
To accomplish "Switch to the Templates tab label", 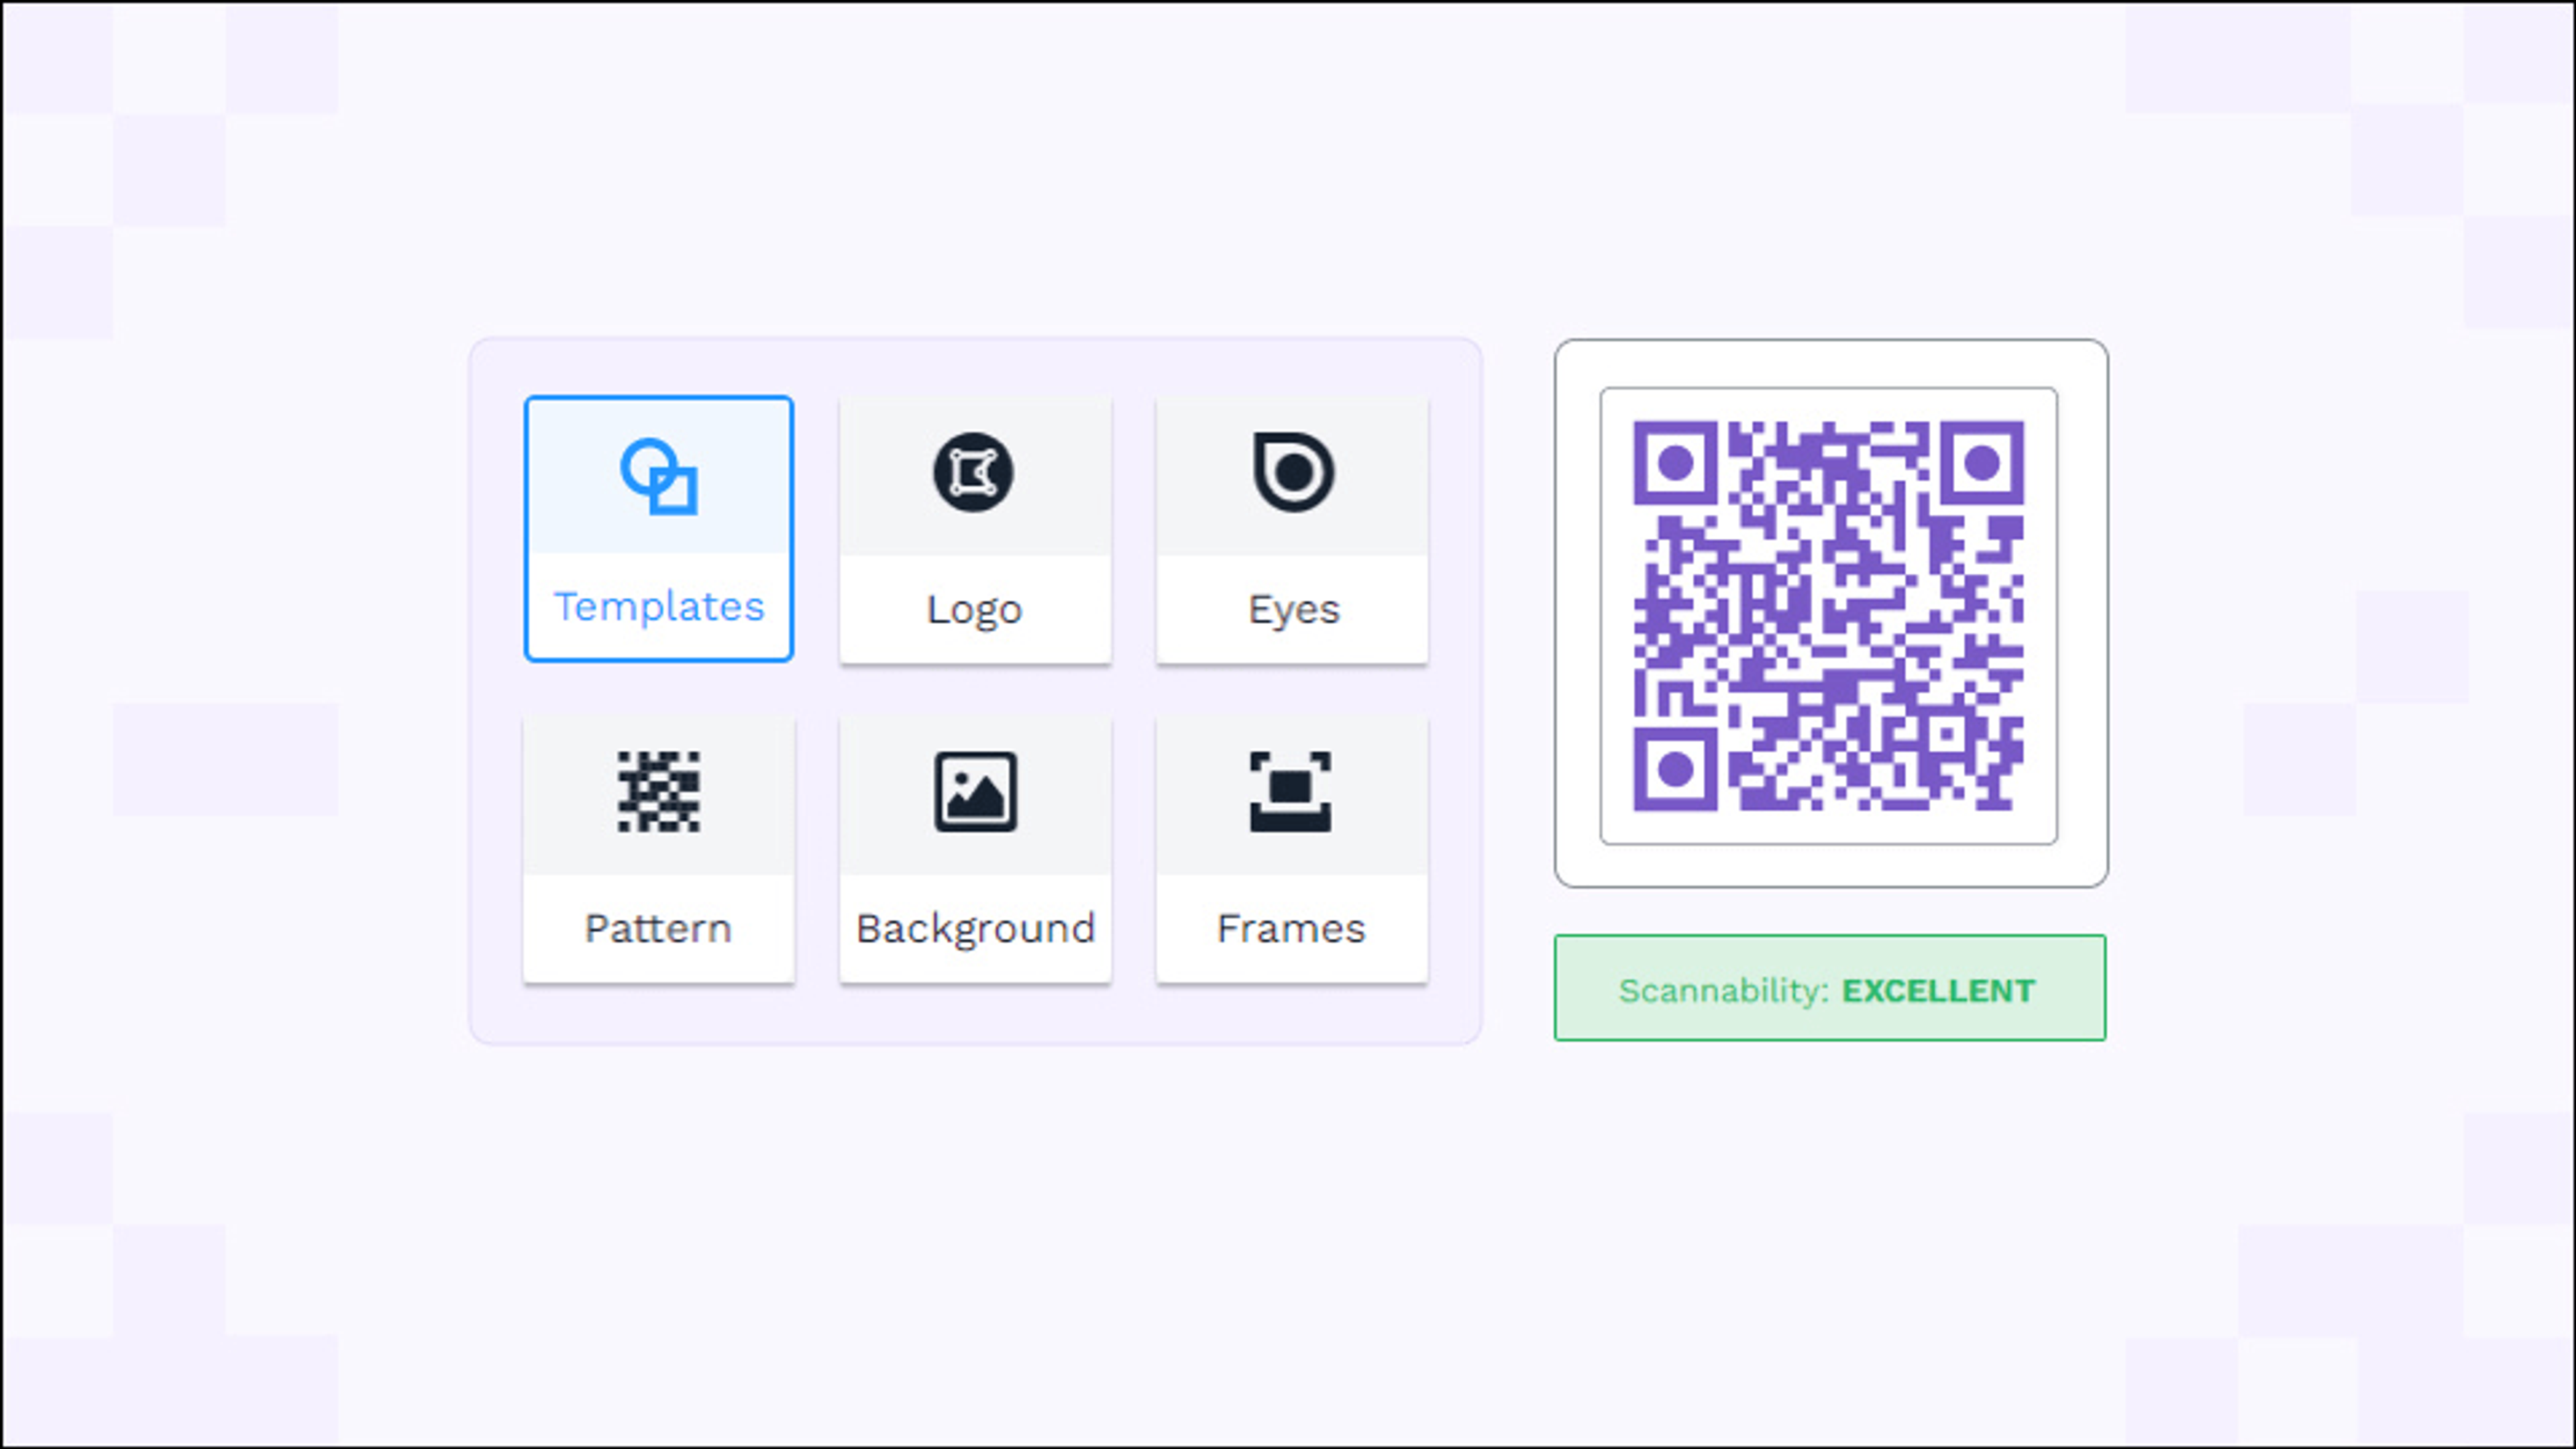I will [x=659, y=607].
